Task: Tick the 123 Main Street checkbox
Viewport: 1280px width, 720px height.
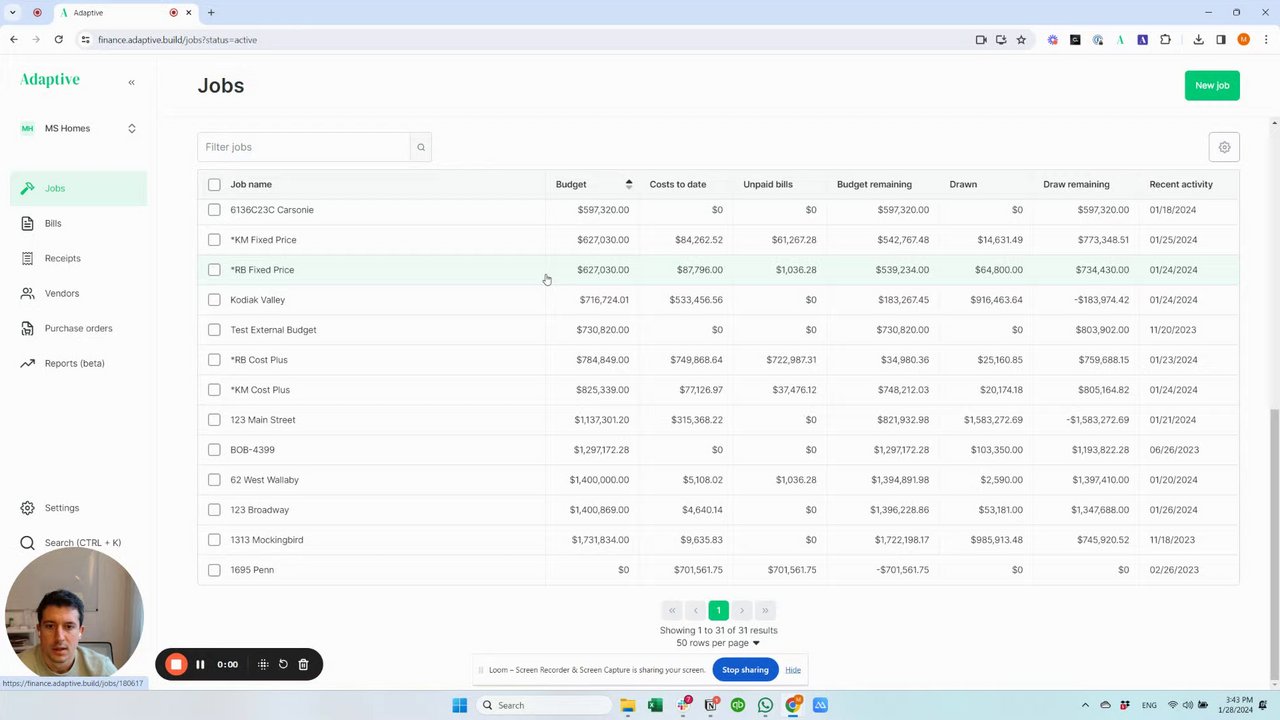Action: pos(214,420)
